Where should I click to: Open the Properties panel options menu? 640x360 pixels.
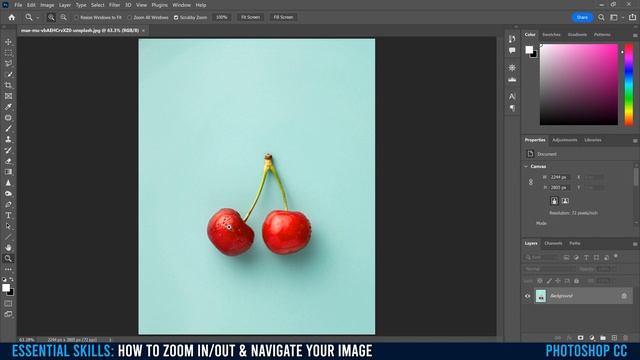click(635, 141)
